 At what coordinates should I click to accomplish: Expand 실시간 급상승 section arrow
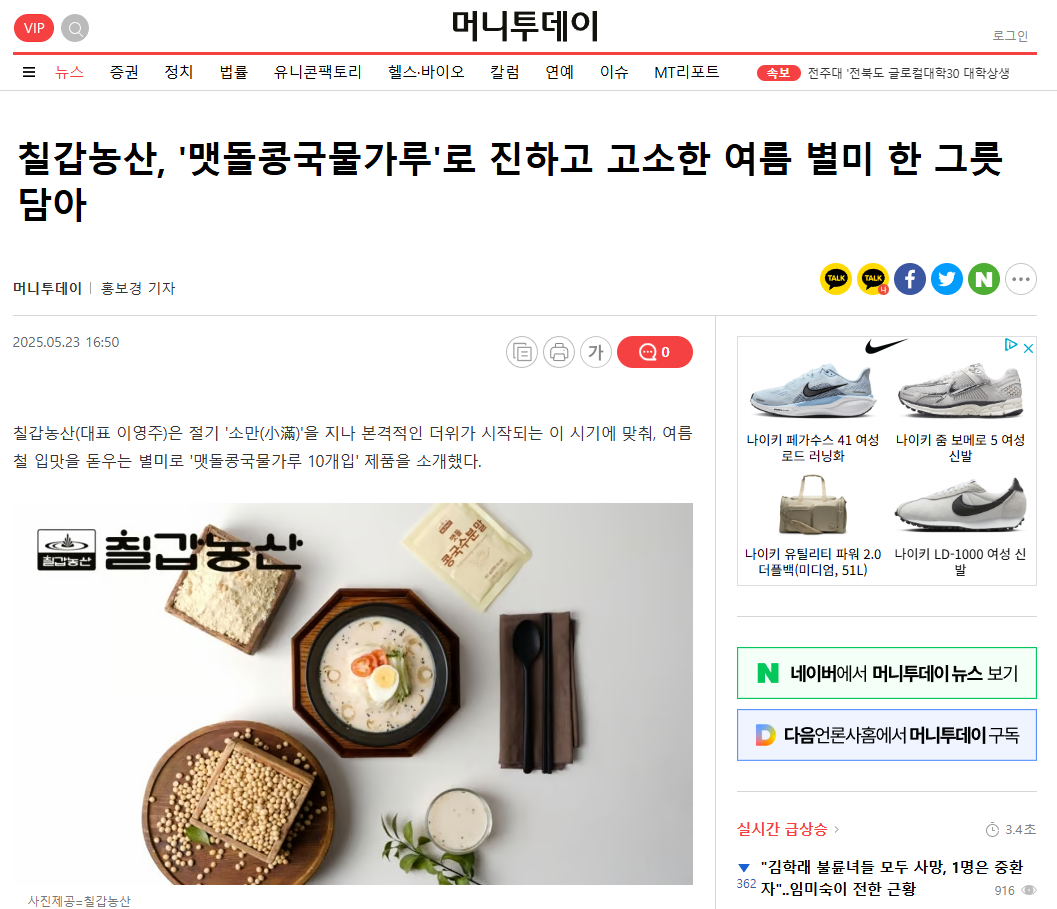(837, 829)
